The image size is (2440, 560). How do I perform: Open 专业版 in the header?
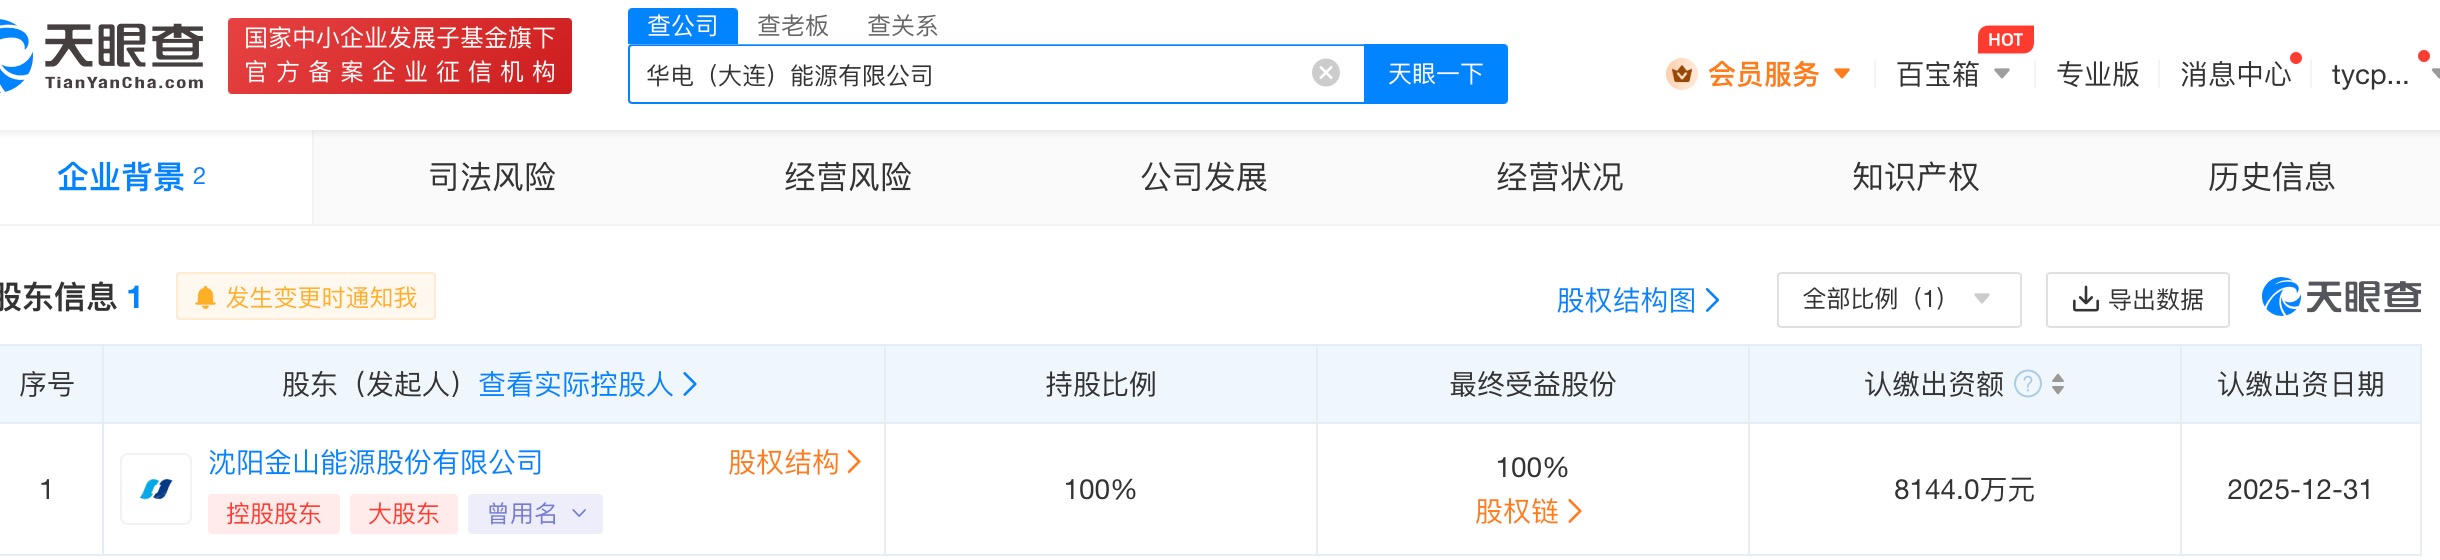(2098, 74)
